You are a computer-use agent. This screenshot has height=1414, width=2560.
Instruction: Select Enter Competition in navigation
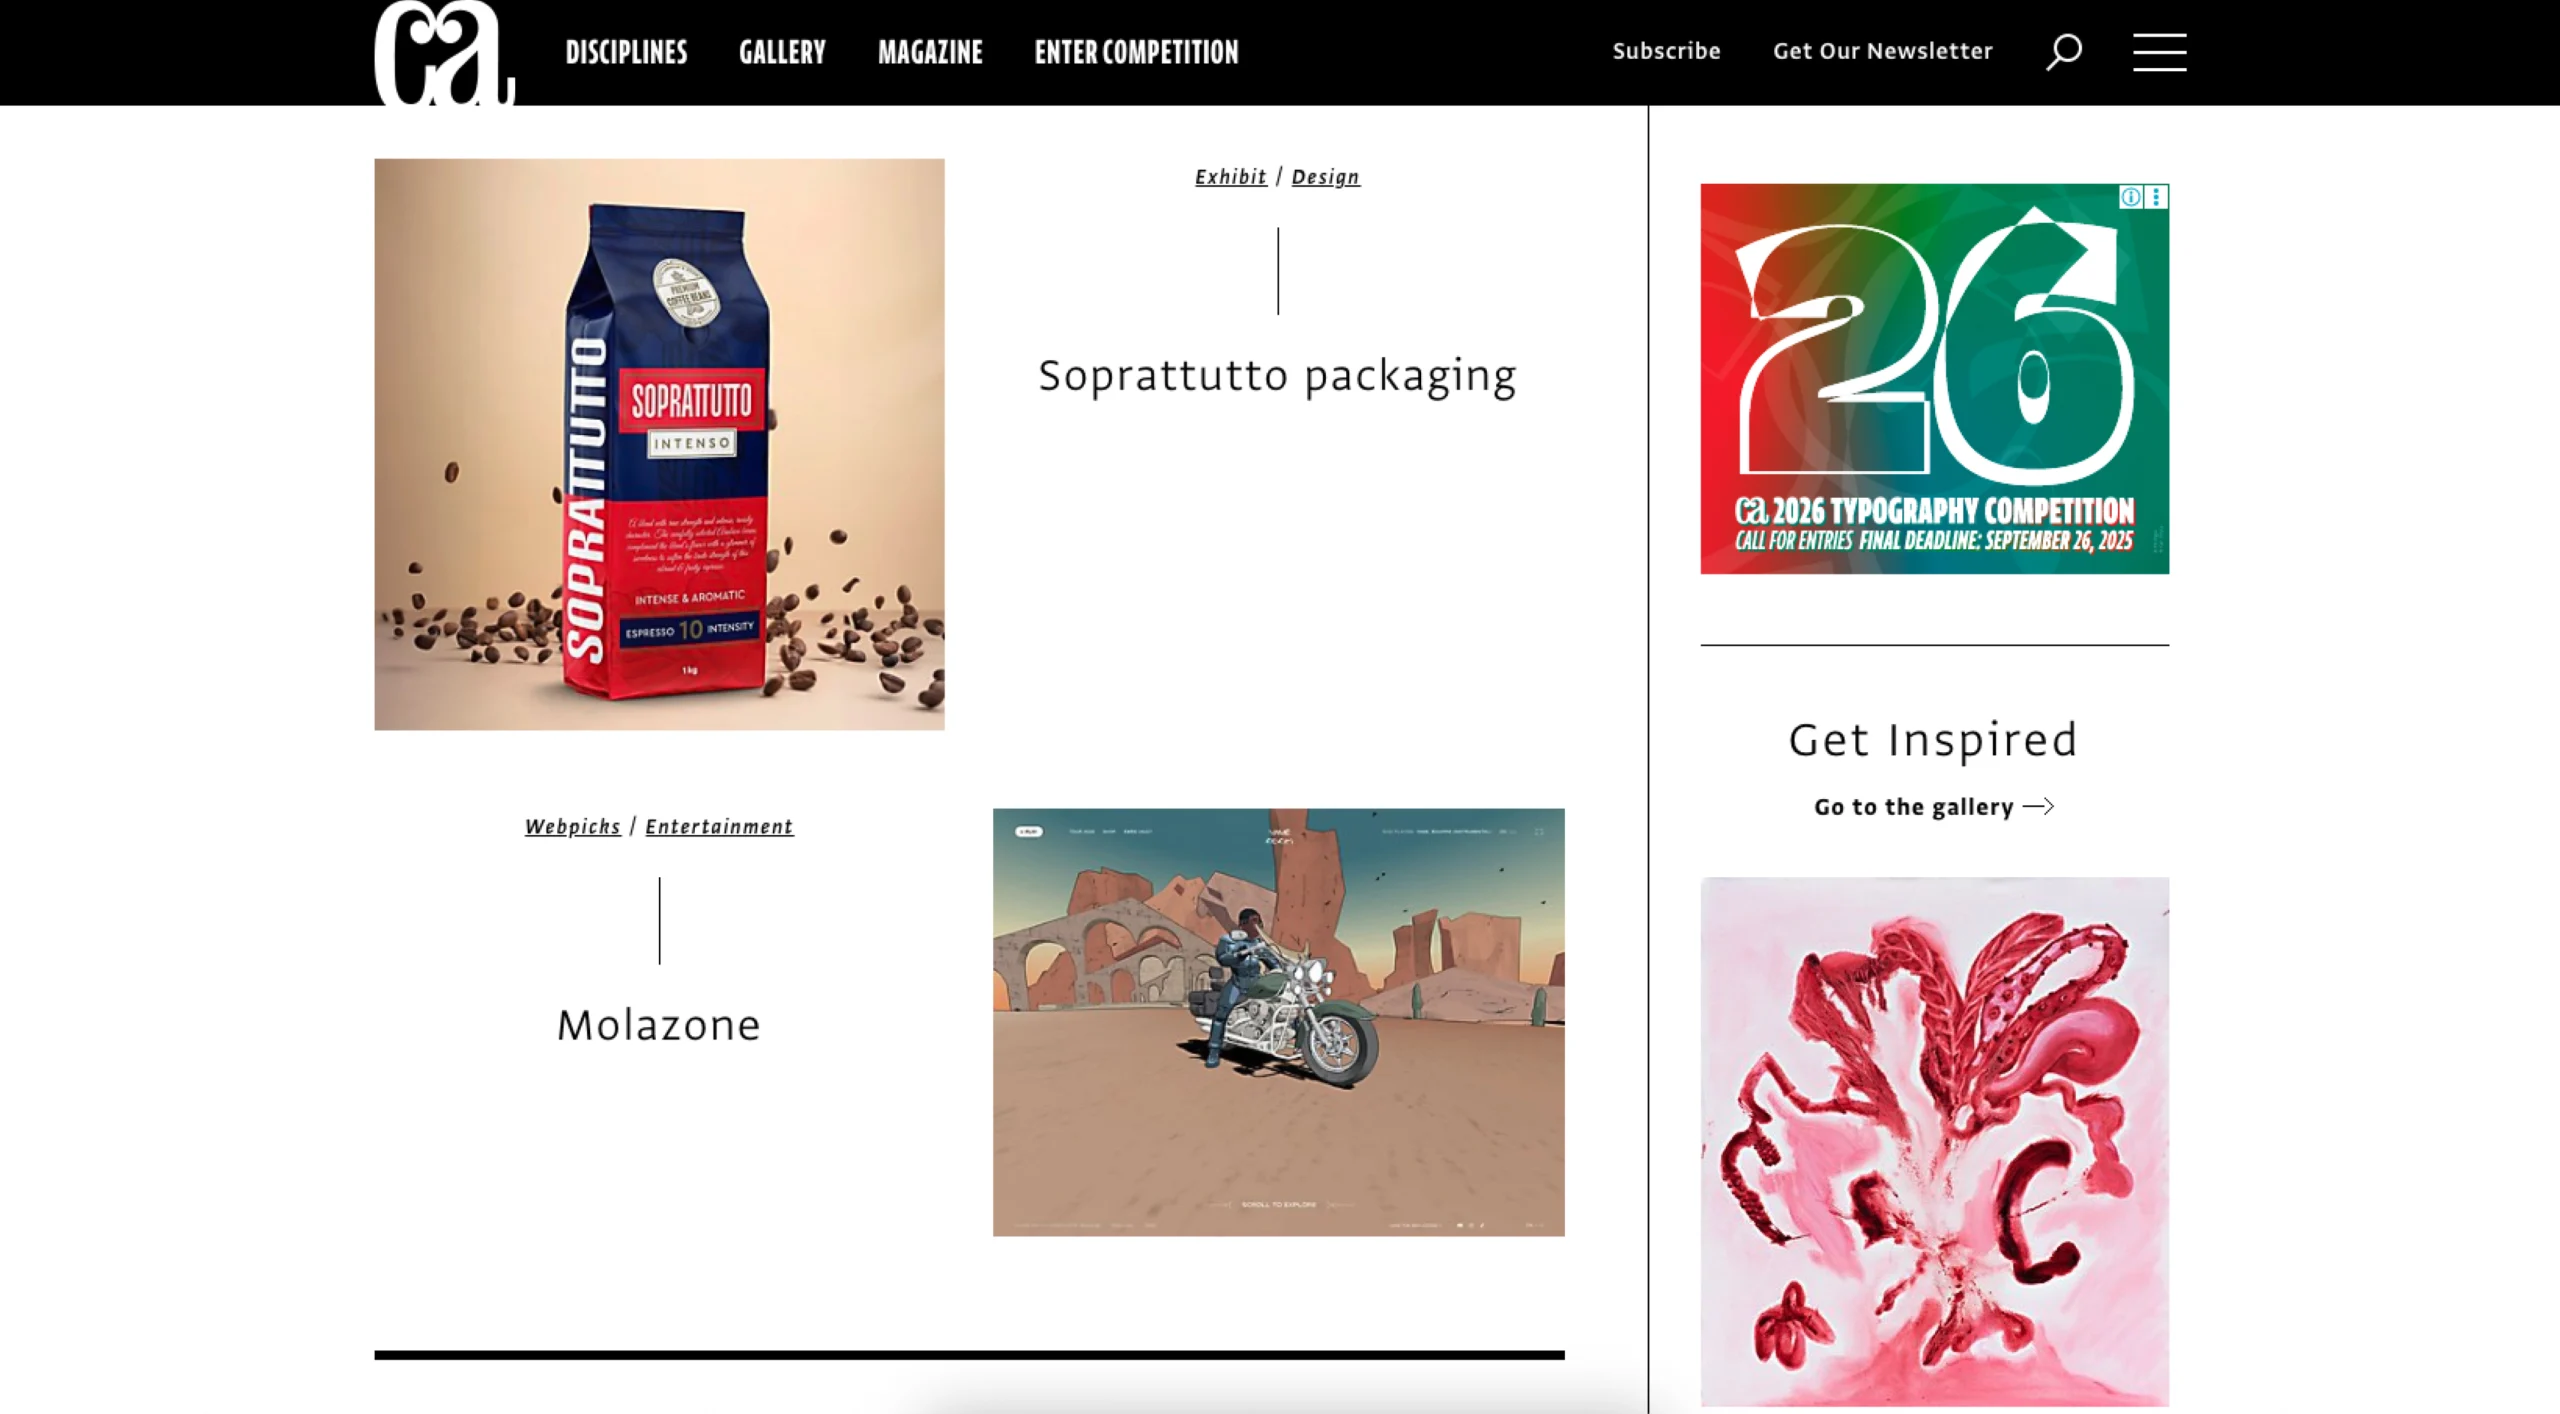pyautogui.click(x=1136, y=52)
